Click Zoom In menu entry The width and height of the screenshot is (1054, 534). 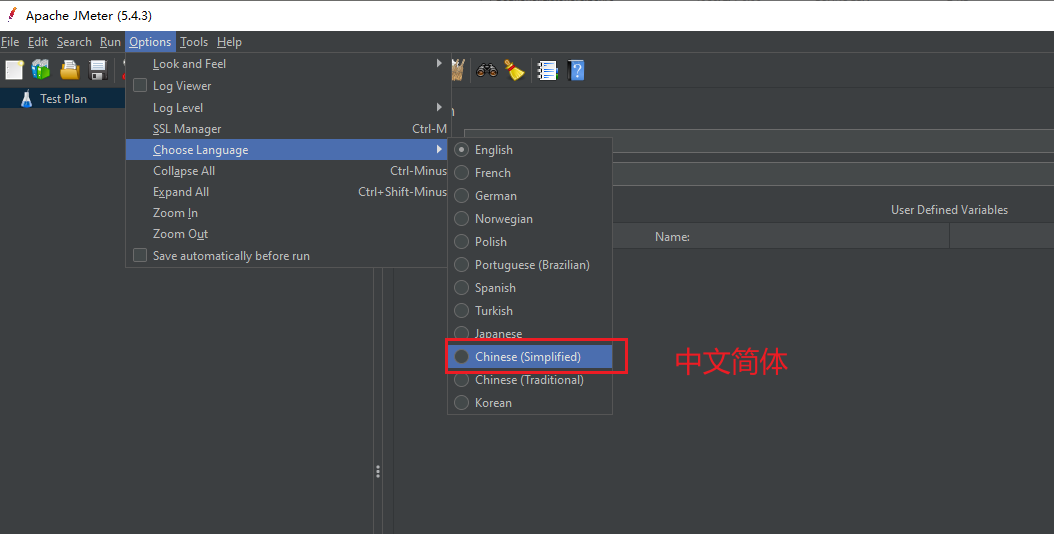pyautogui.click(x=286, y=213)
